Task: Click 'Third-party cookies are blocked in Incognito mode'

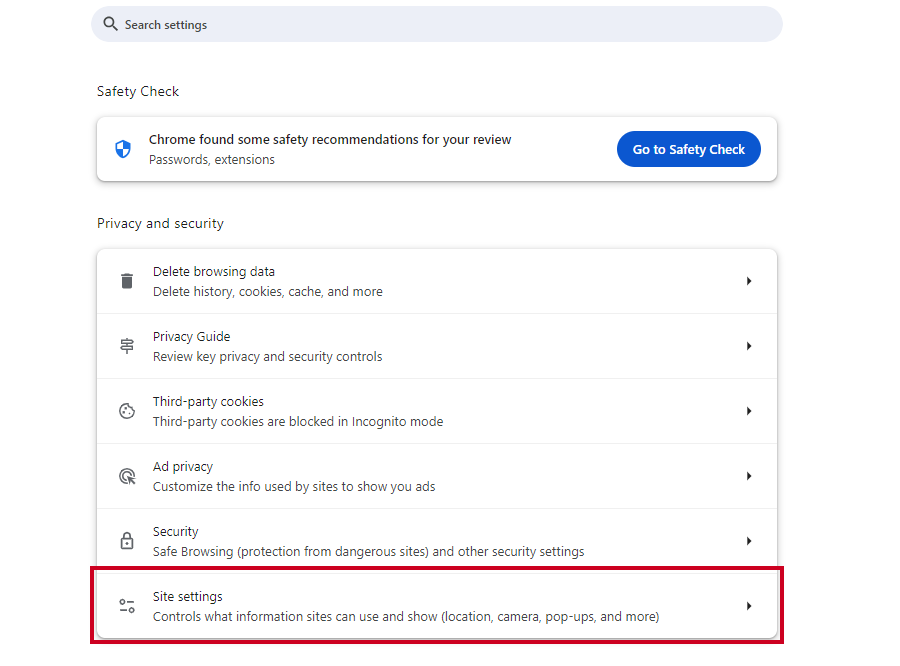Action: pos(298,421)
